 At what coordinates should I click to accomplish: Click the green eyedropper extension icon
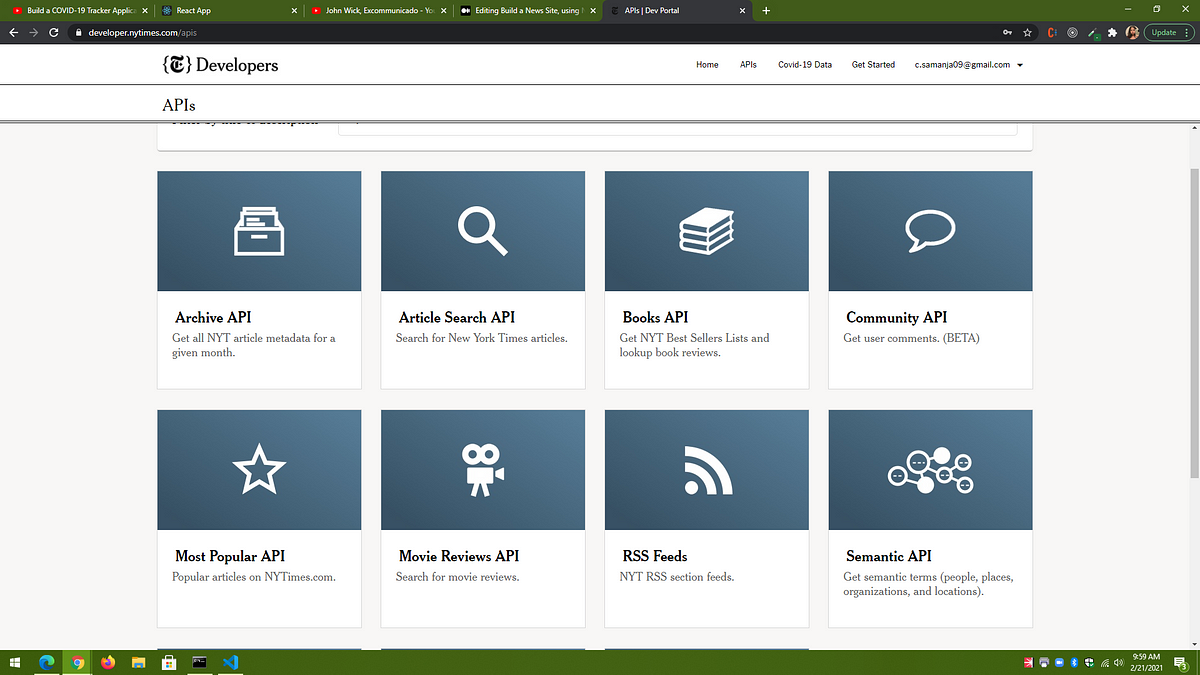(x=1094, y=33)
